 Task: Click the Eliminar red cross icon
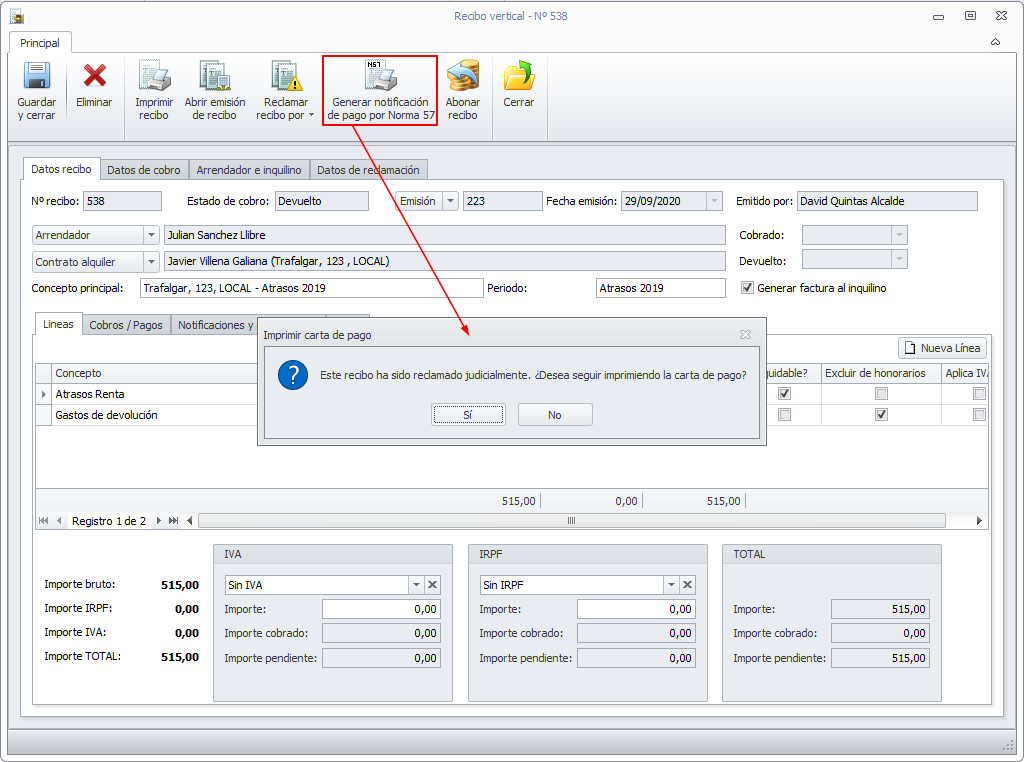pos(95,76)
